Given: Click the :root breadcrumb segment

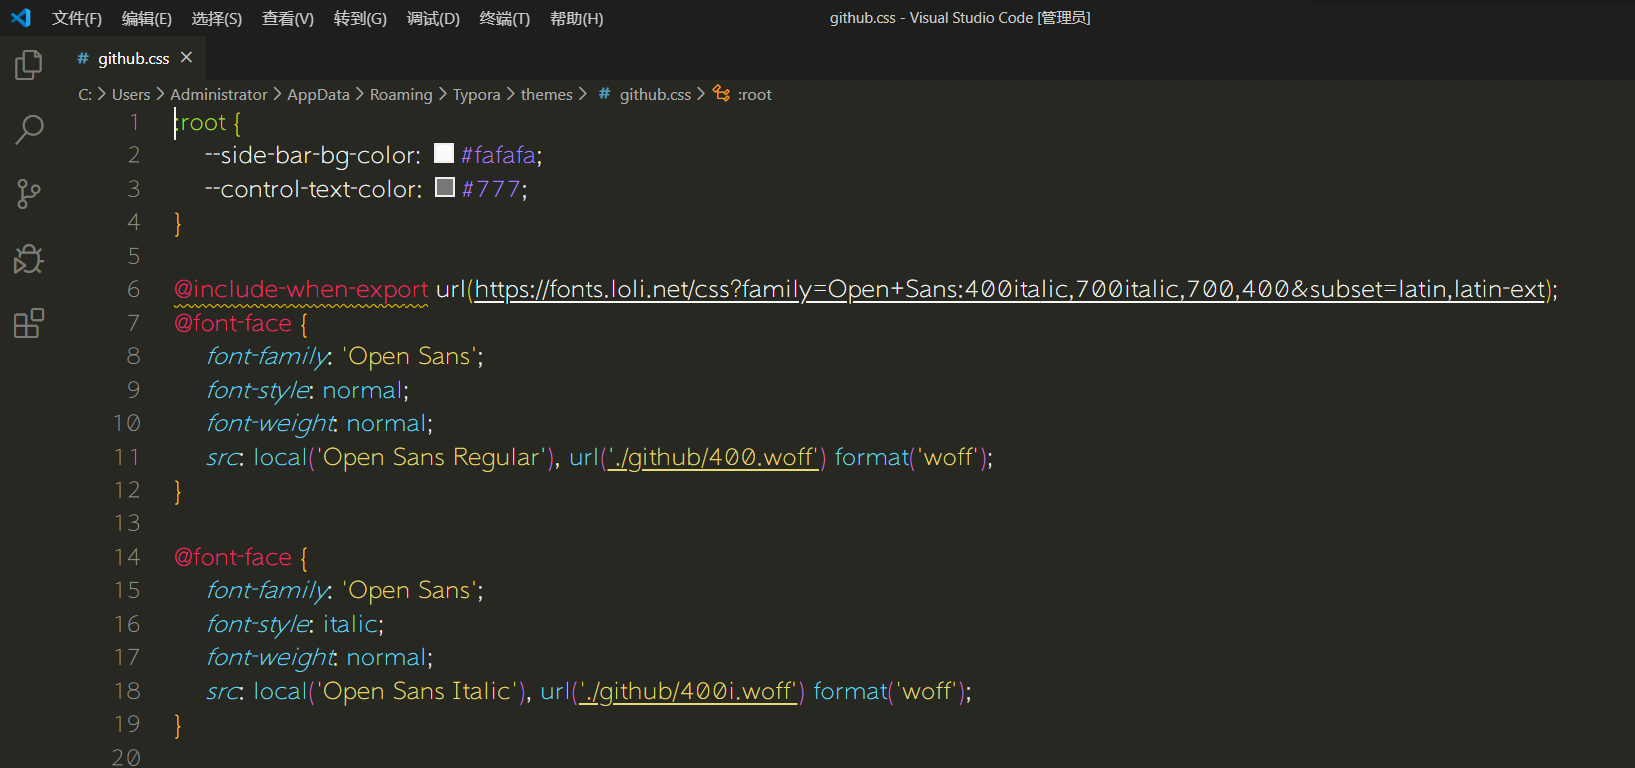Looking at the screenshot, I should coord(754,94).
